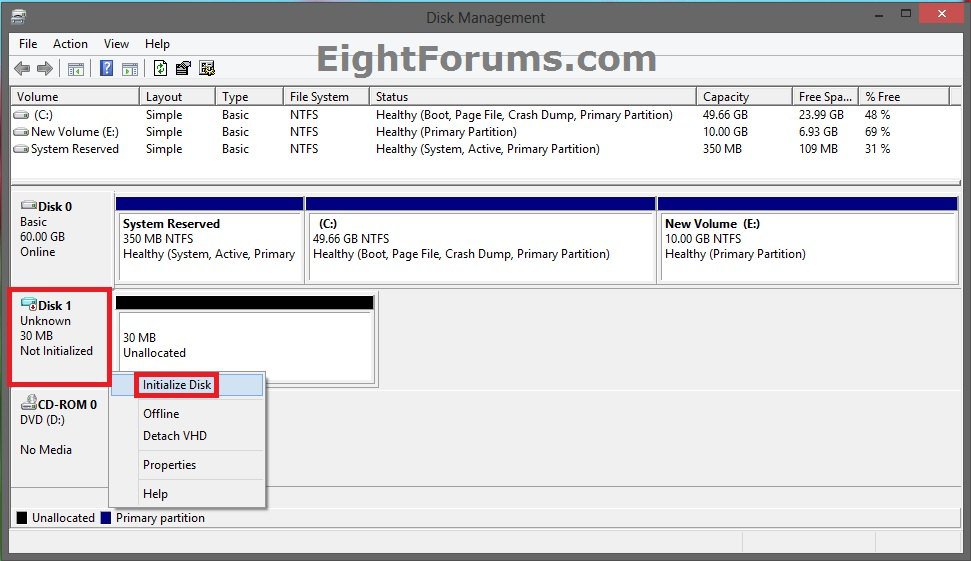
Task: Click the Show/Hide Console Tree icon
Action: 75,68
